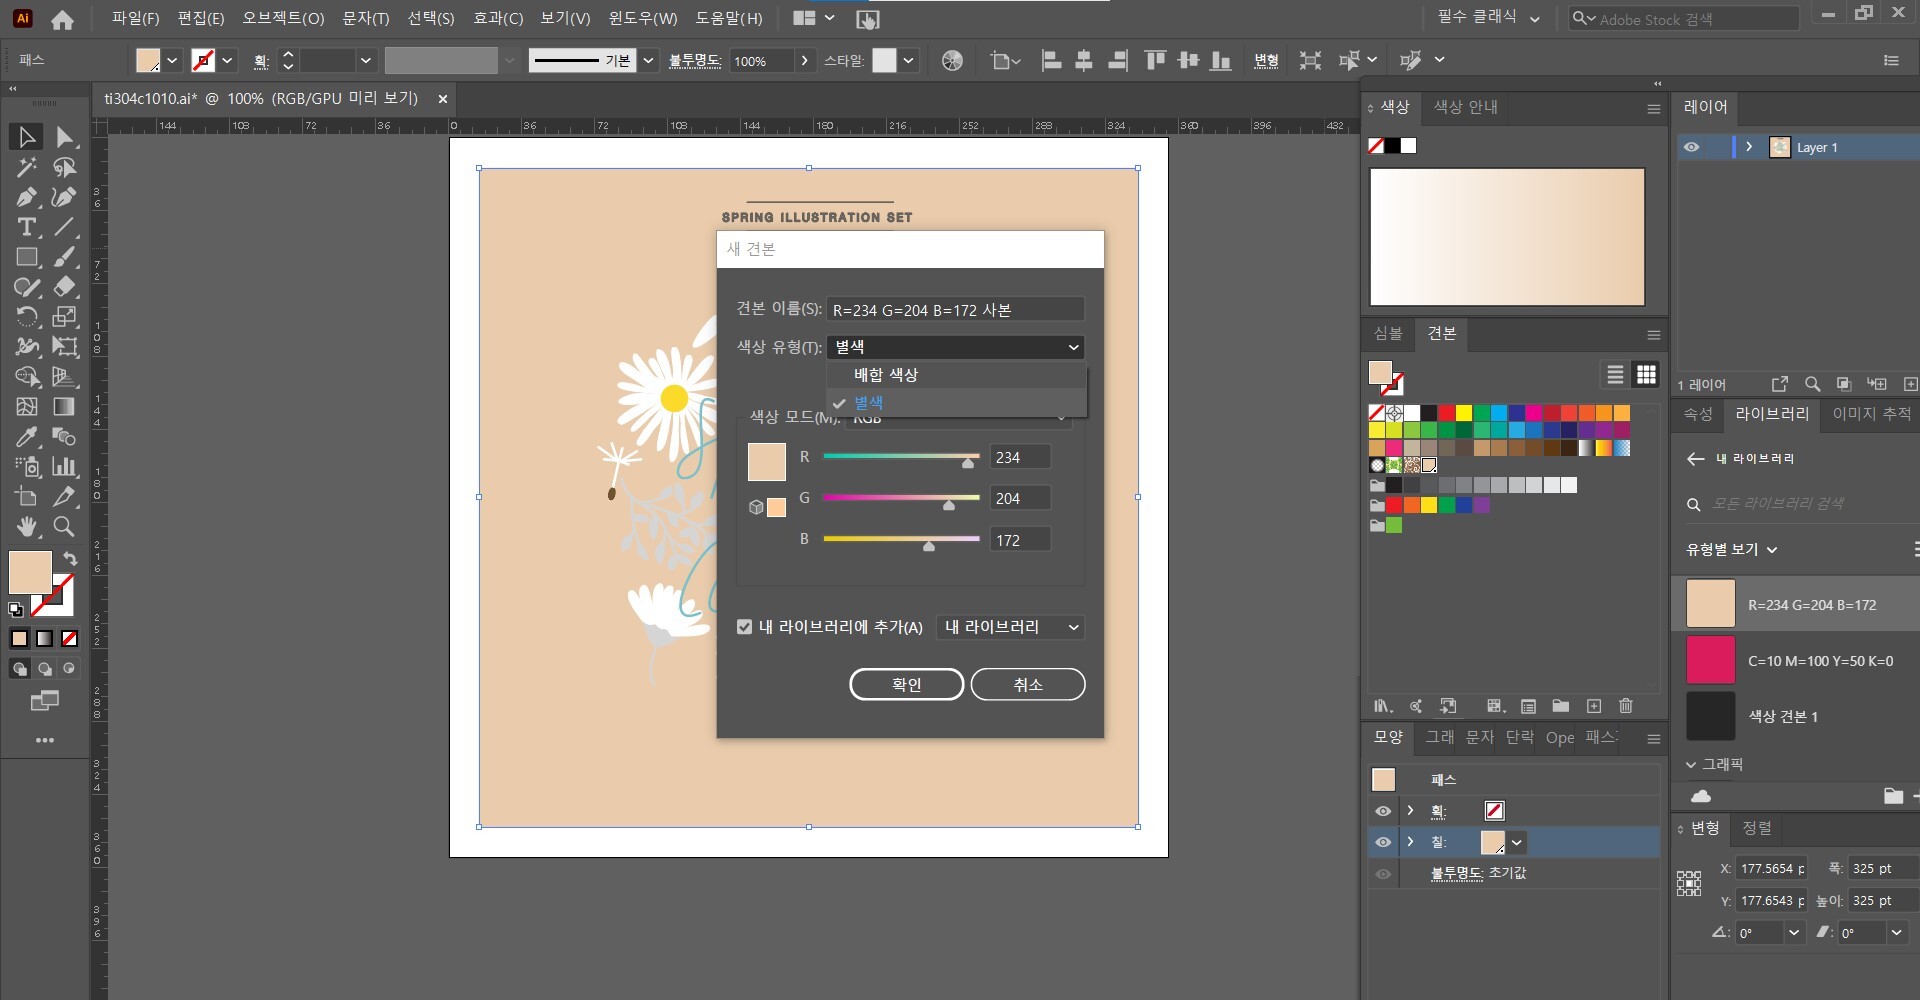Select the Magic Wand tool
Screen dimensions: 1920x1000
[26, 167]
